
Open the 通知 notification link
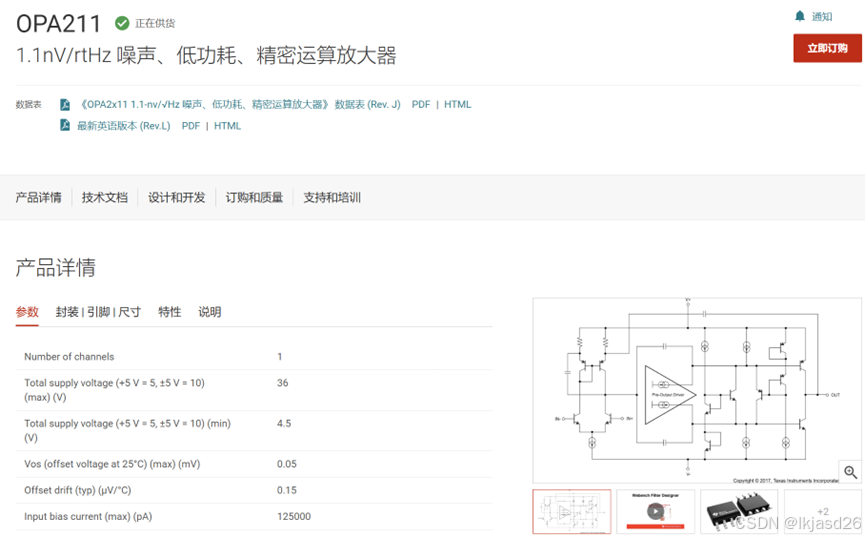pyautogui.click(x=821, y=17)
